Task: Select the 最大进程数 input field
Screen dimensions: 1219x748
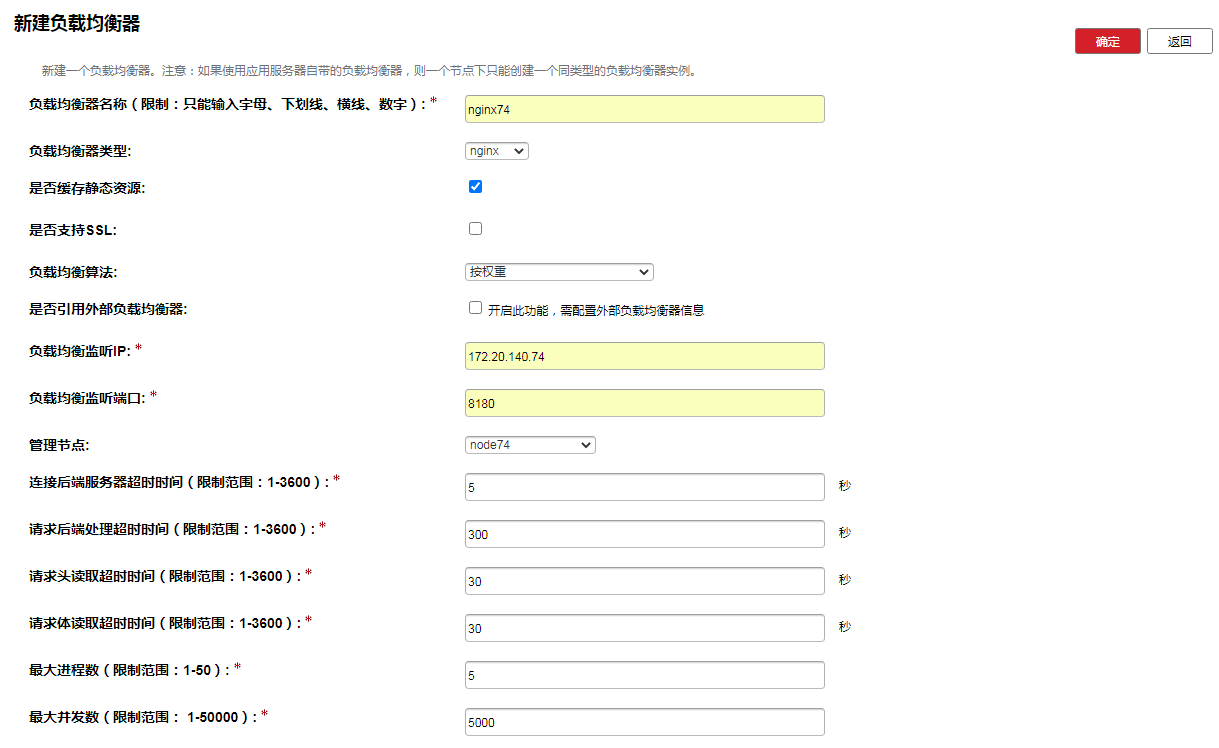Action: (x=644, y=675)
